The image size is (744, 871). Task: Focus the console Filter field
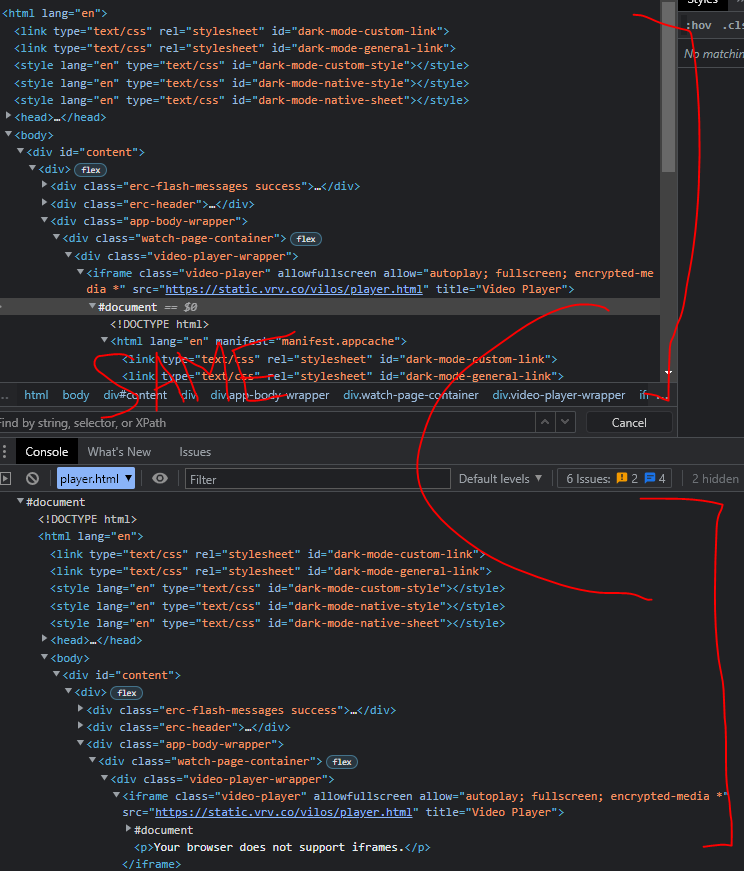tap(317, 479)
